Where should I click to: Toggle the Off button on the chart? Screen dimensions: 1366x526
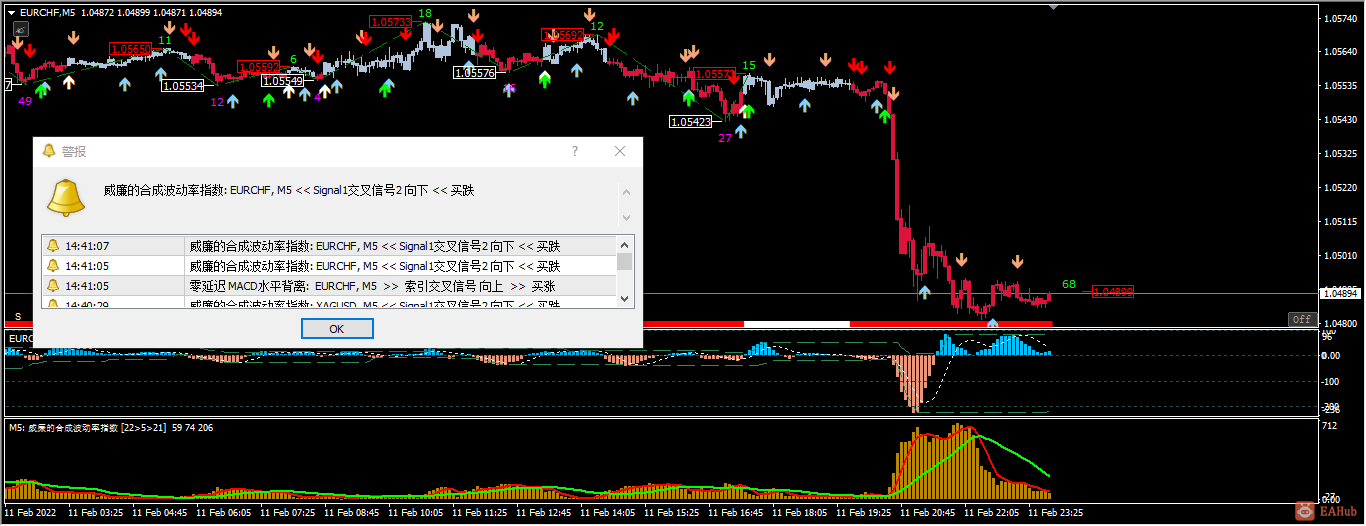coord(1301,319)
